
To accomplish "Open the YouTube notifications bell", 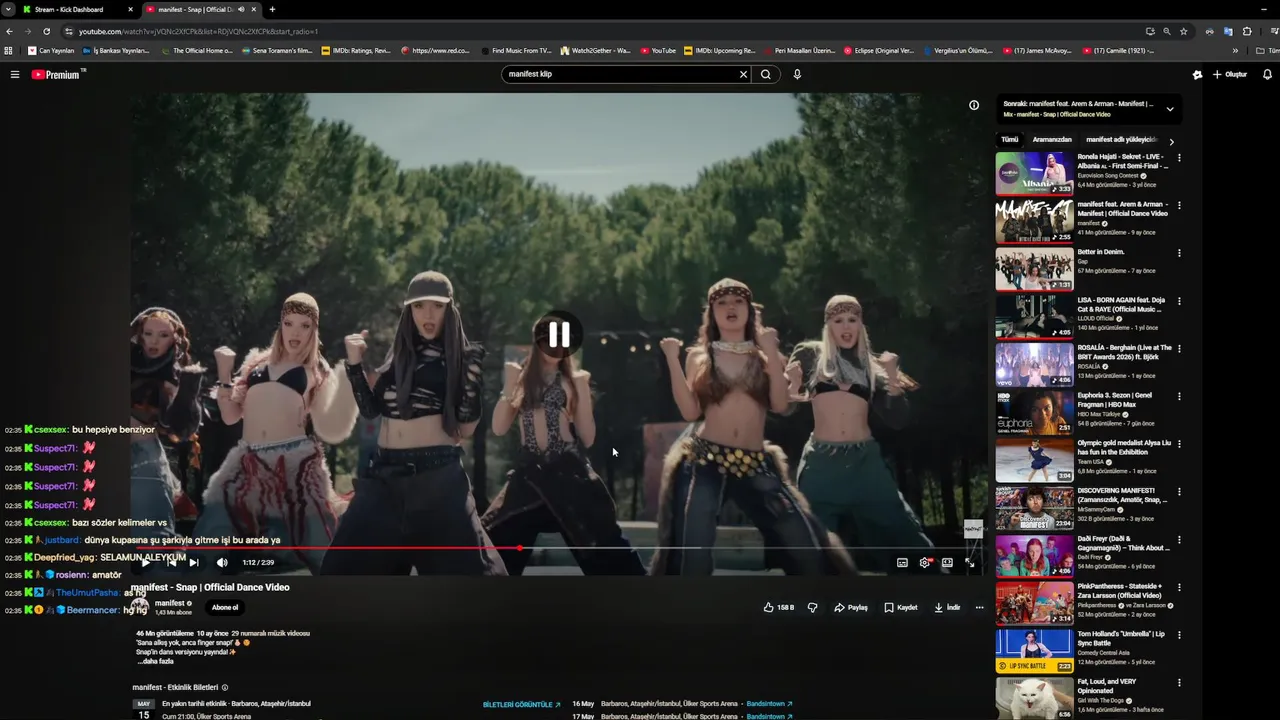I will 1267,74.
